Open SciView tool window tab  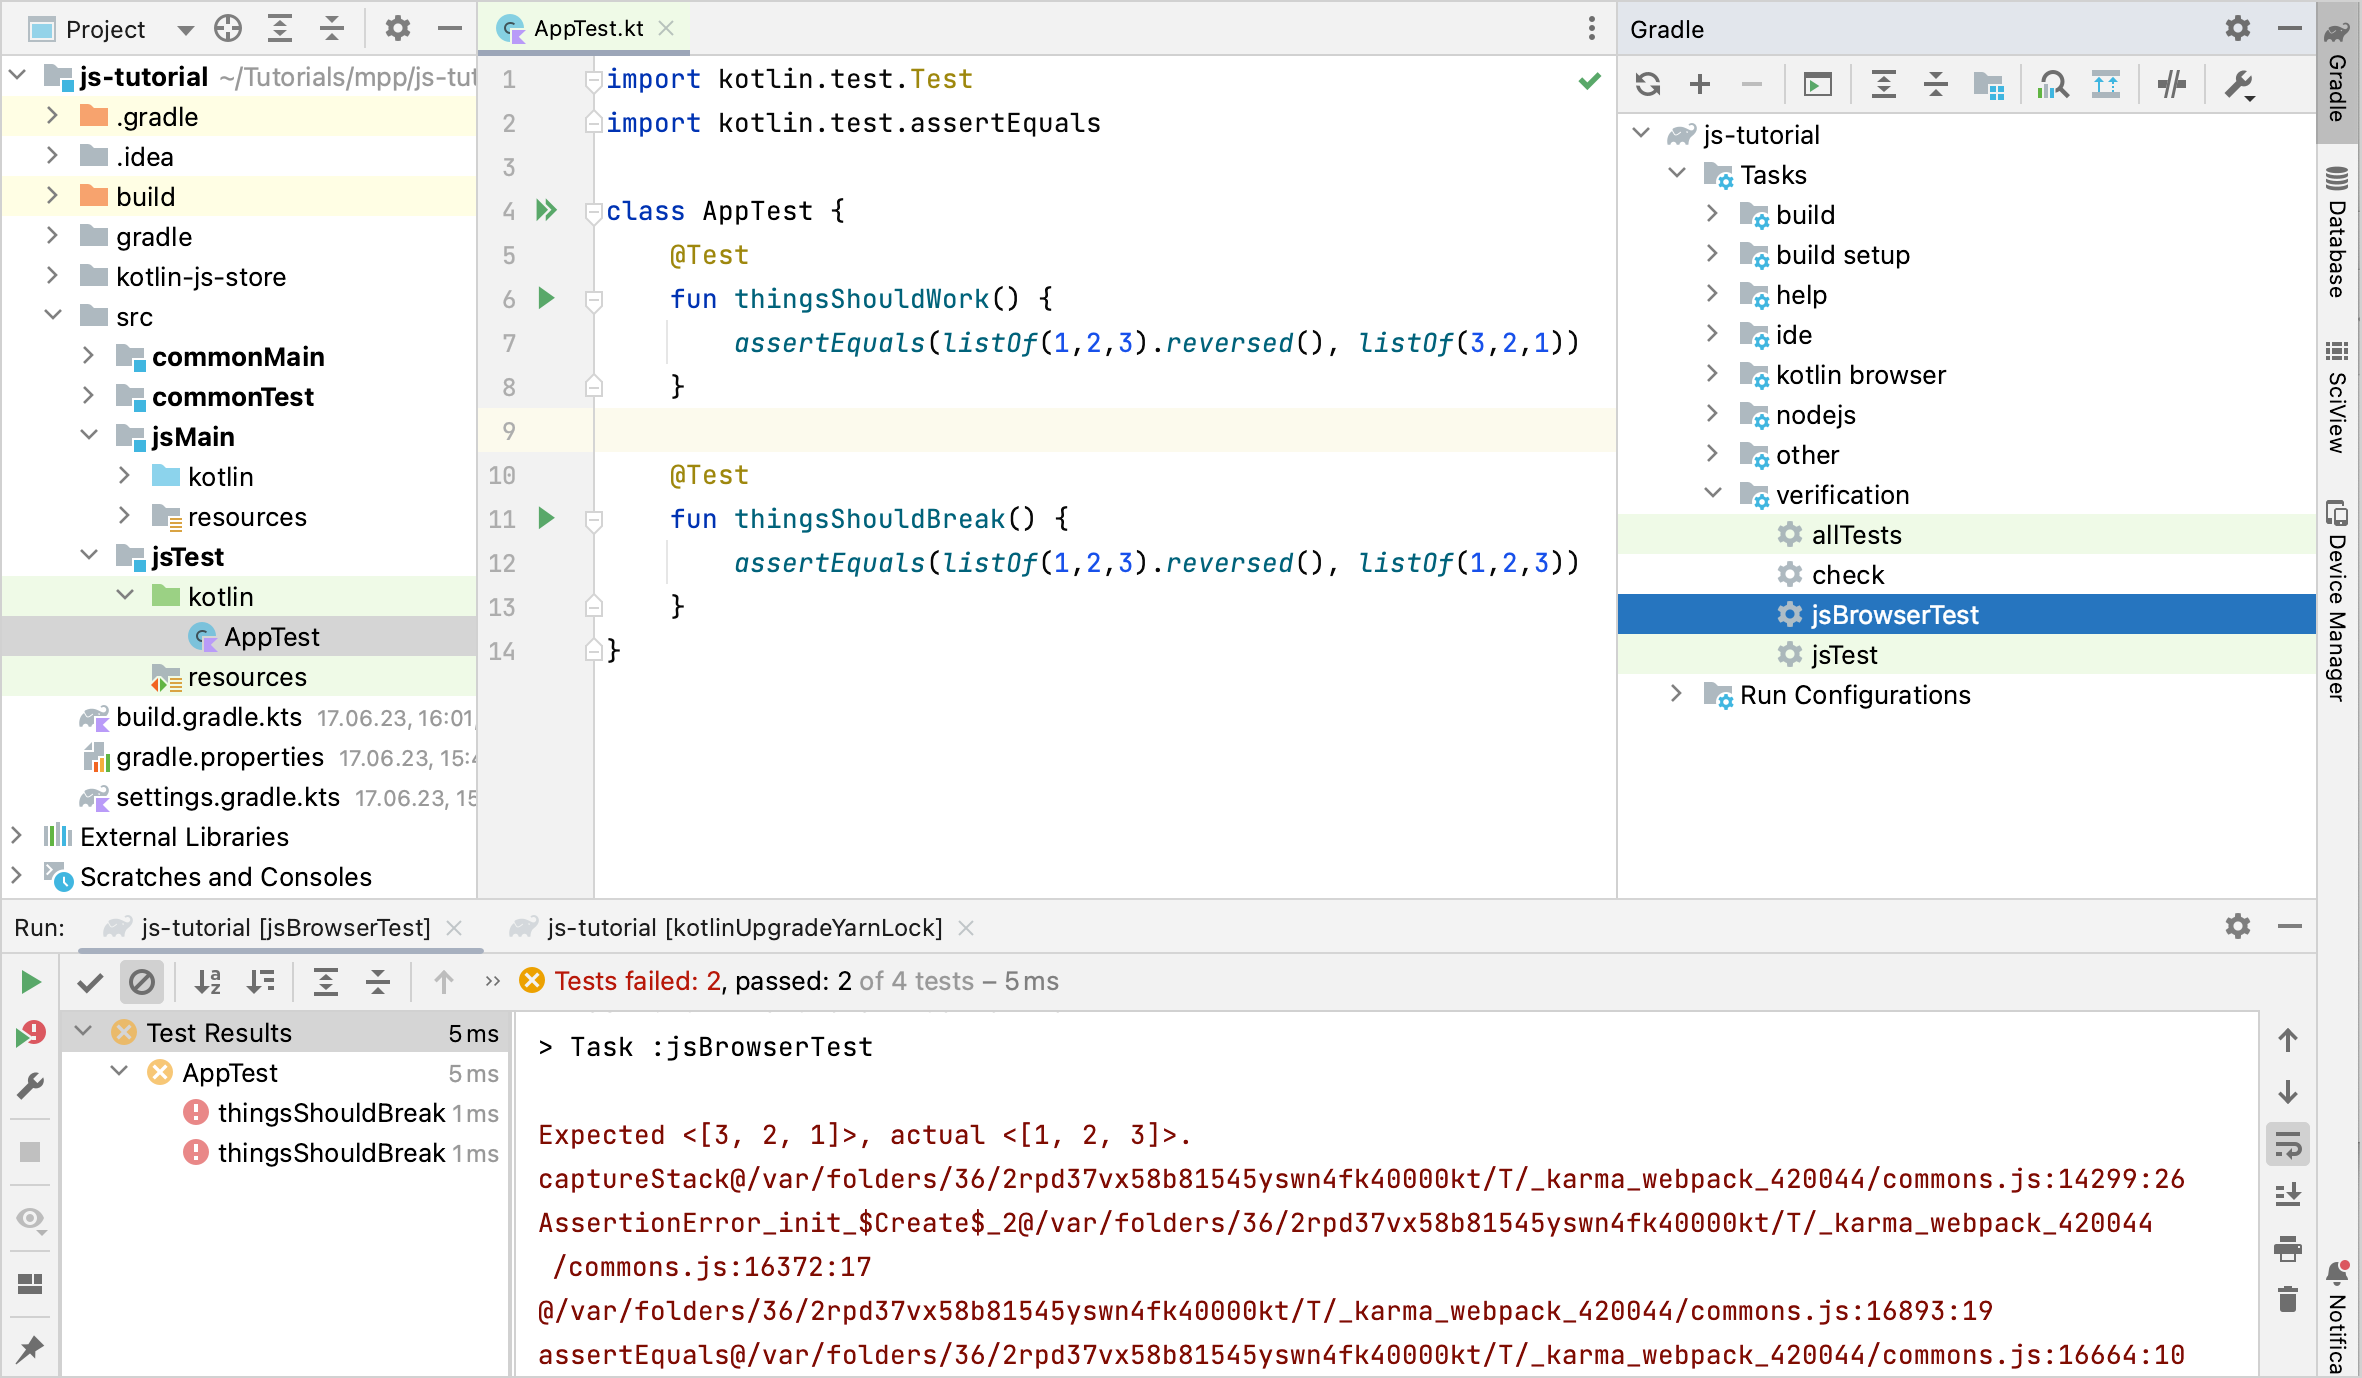pyautogui.click(x=2338, y=398)
